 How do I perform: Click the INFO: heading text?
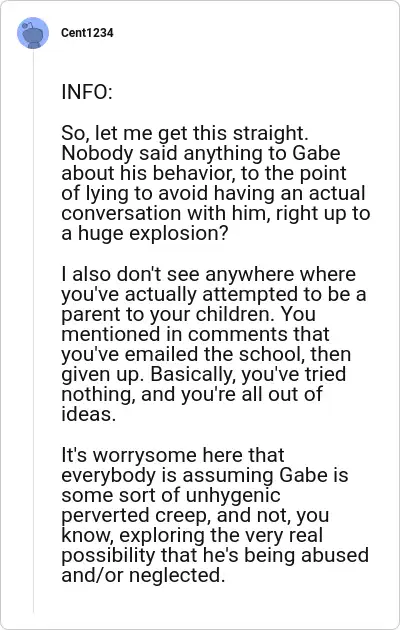(87, 92)
